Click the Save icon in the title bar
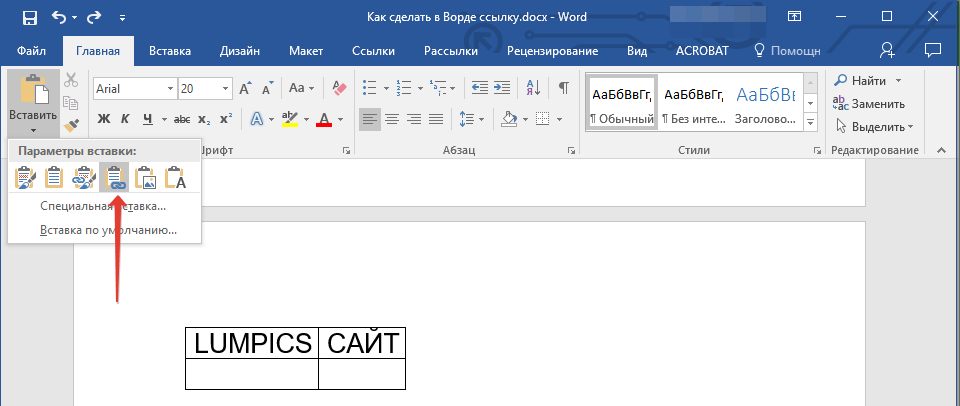 29,18
